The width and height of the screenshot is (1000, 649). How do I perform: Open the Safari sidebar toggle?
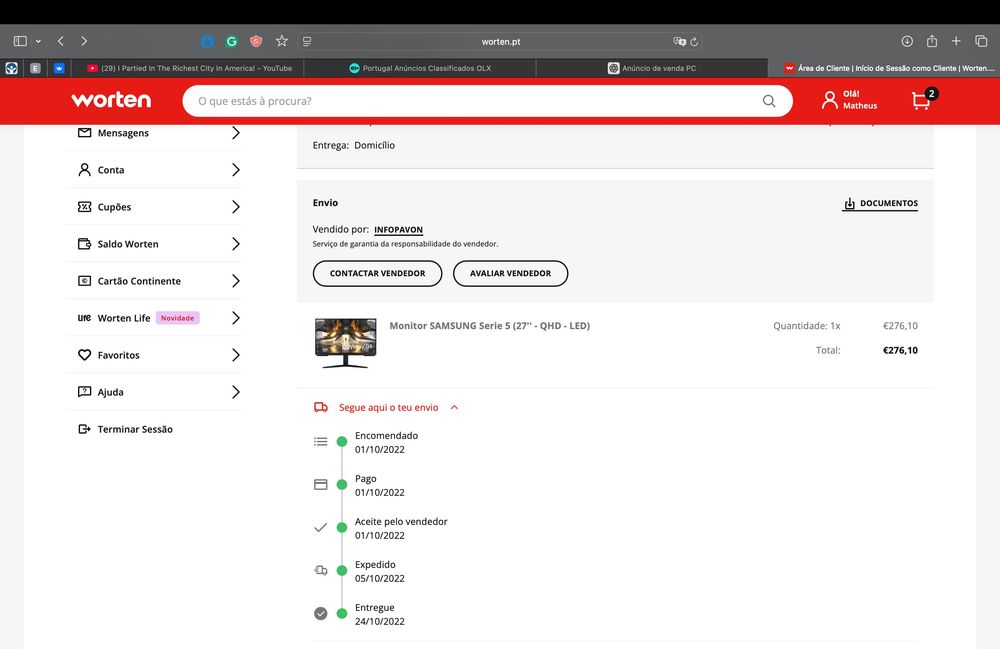tap(20, 41)
